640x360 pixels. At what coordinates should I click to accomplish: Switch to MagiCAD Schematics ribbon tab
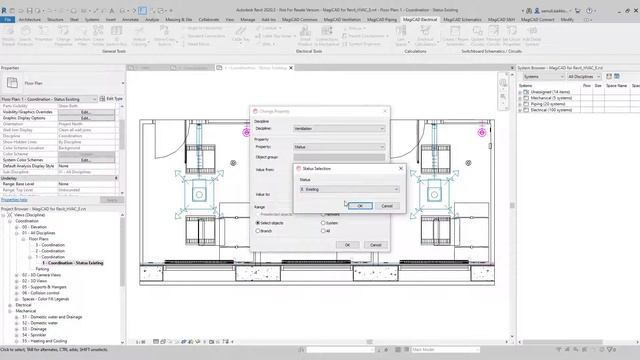pos(462,20)
